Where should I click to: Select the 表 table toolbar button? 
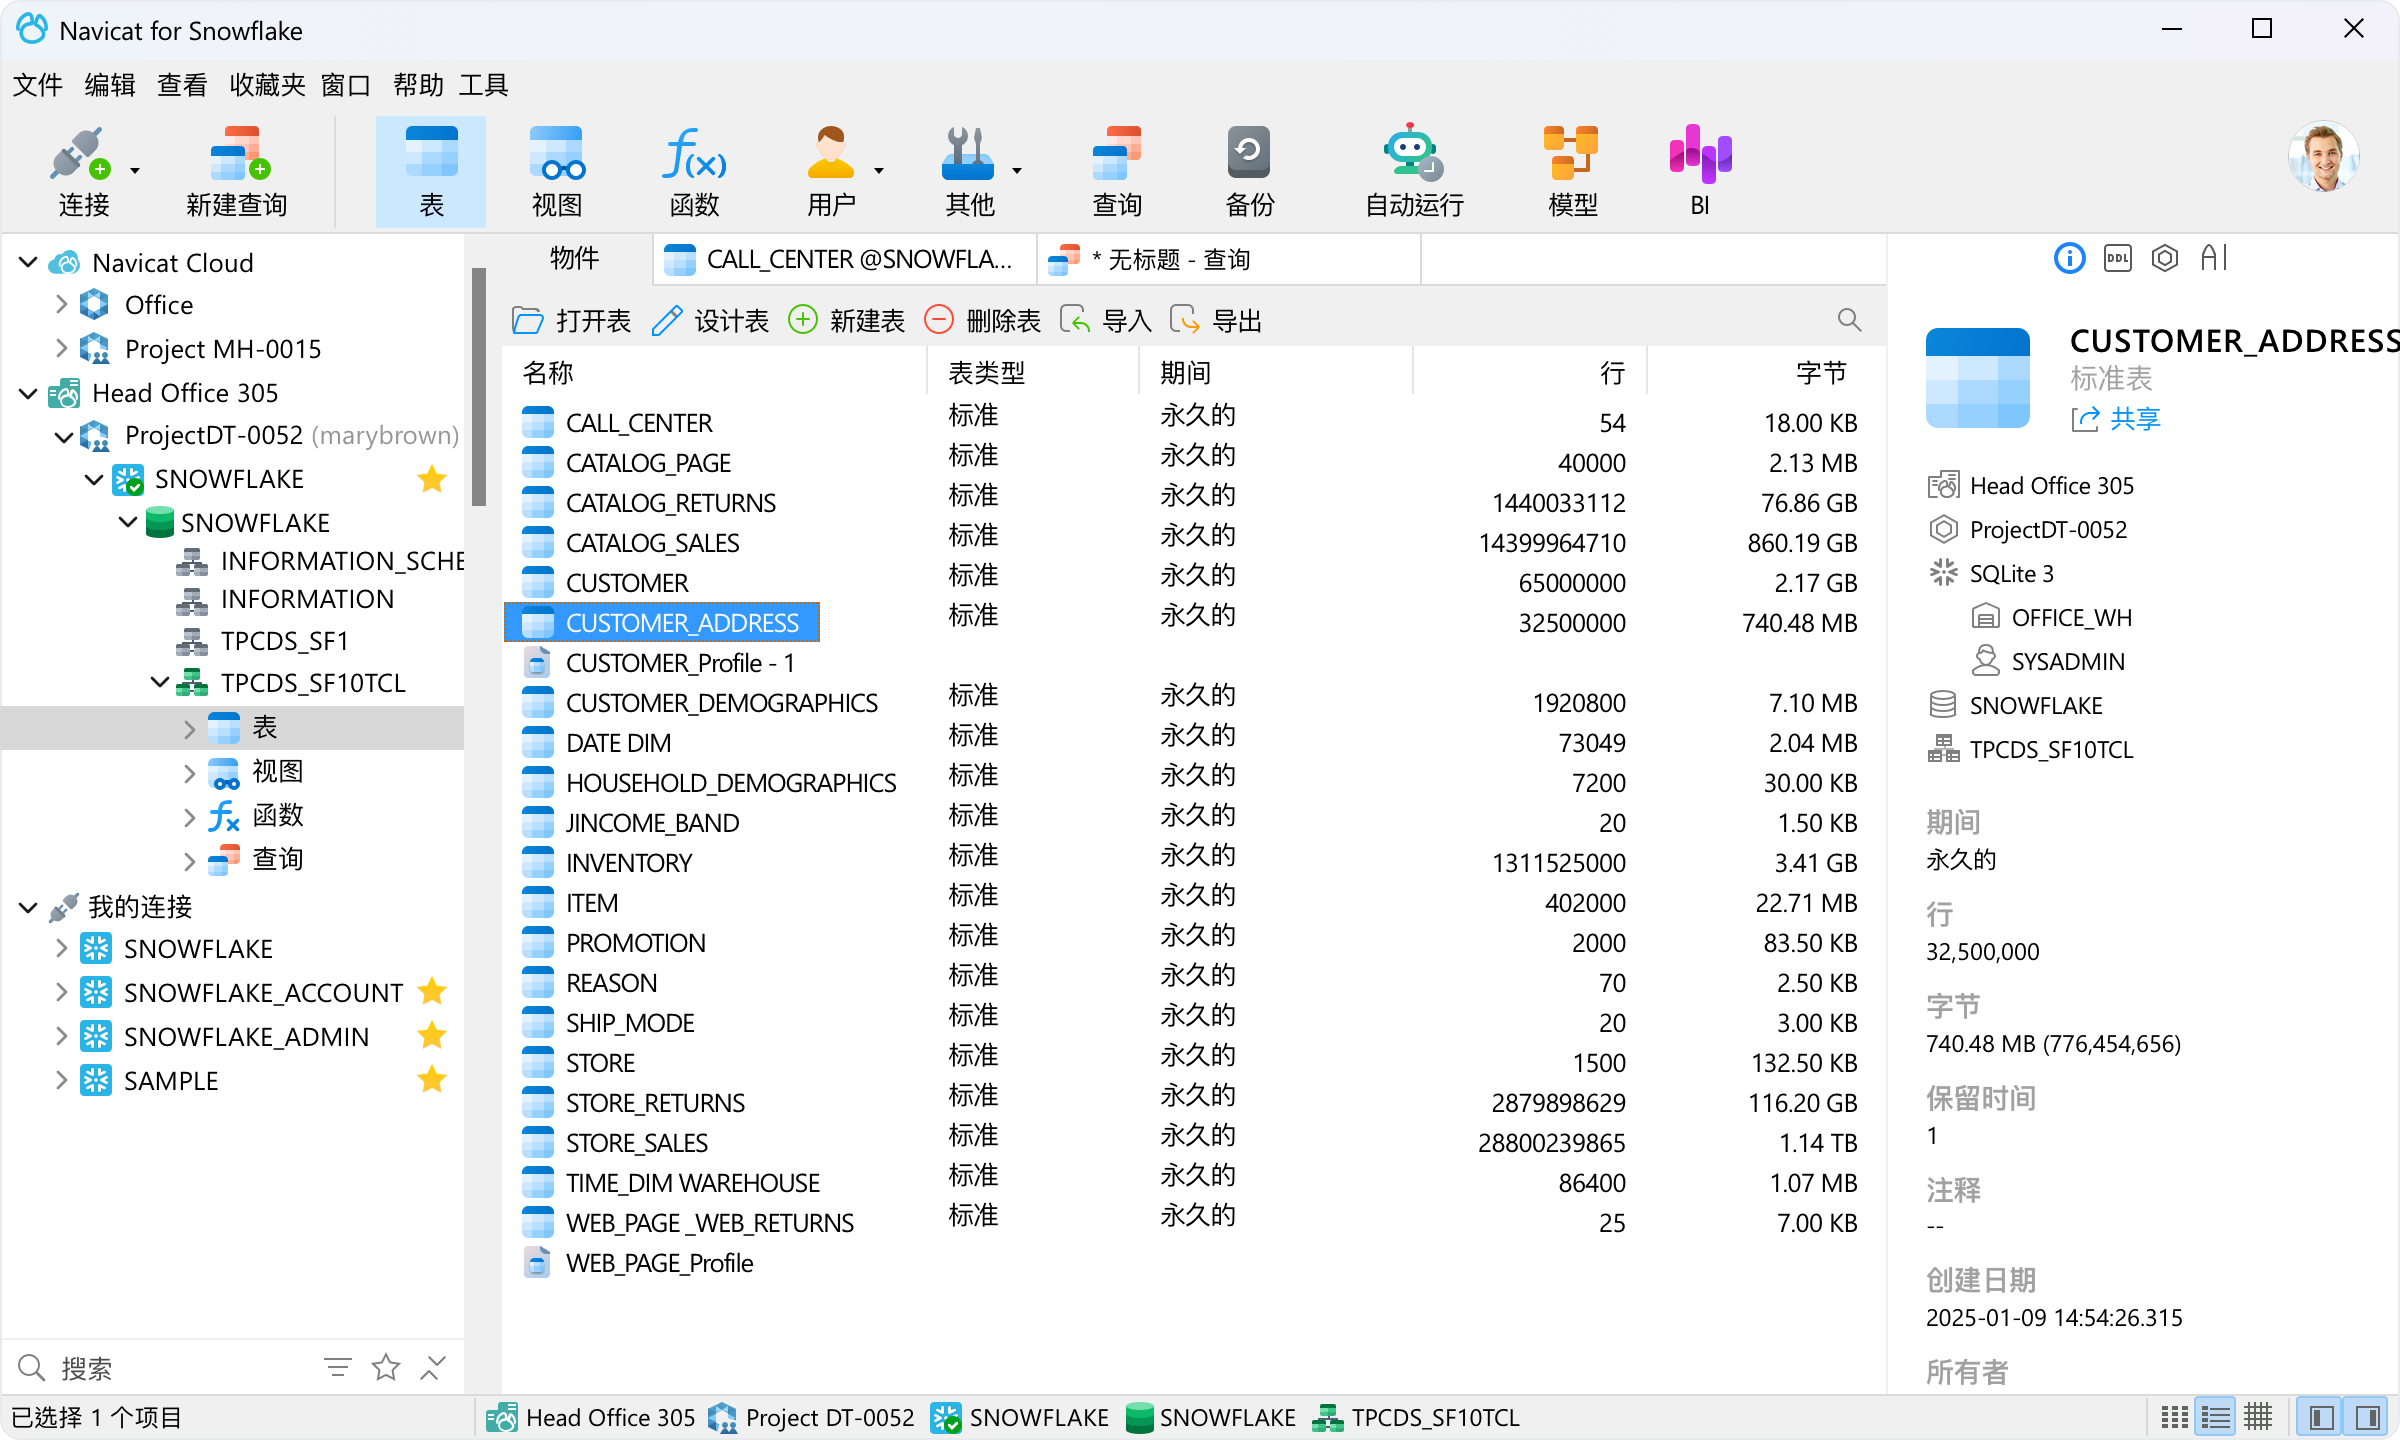coord(431,171)
